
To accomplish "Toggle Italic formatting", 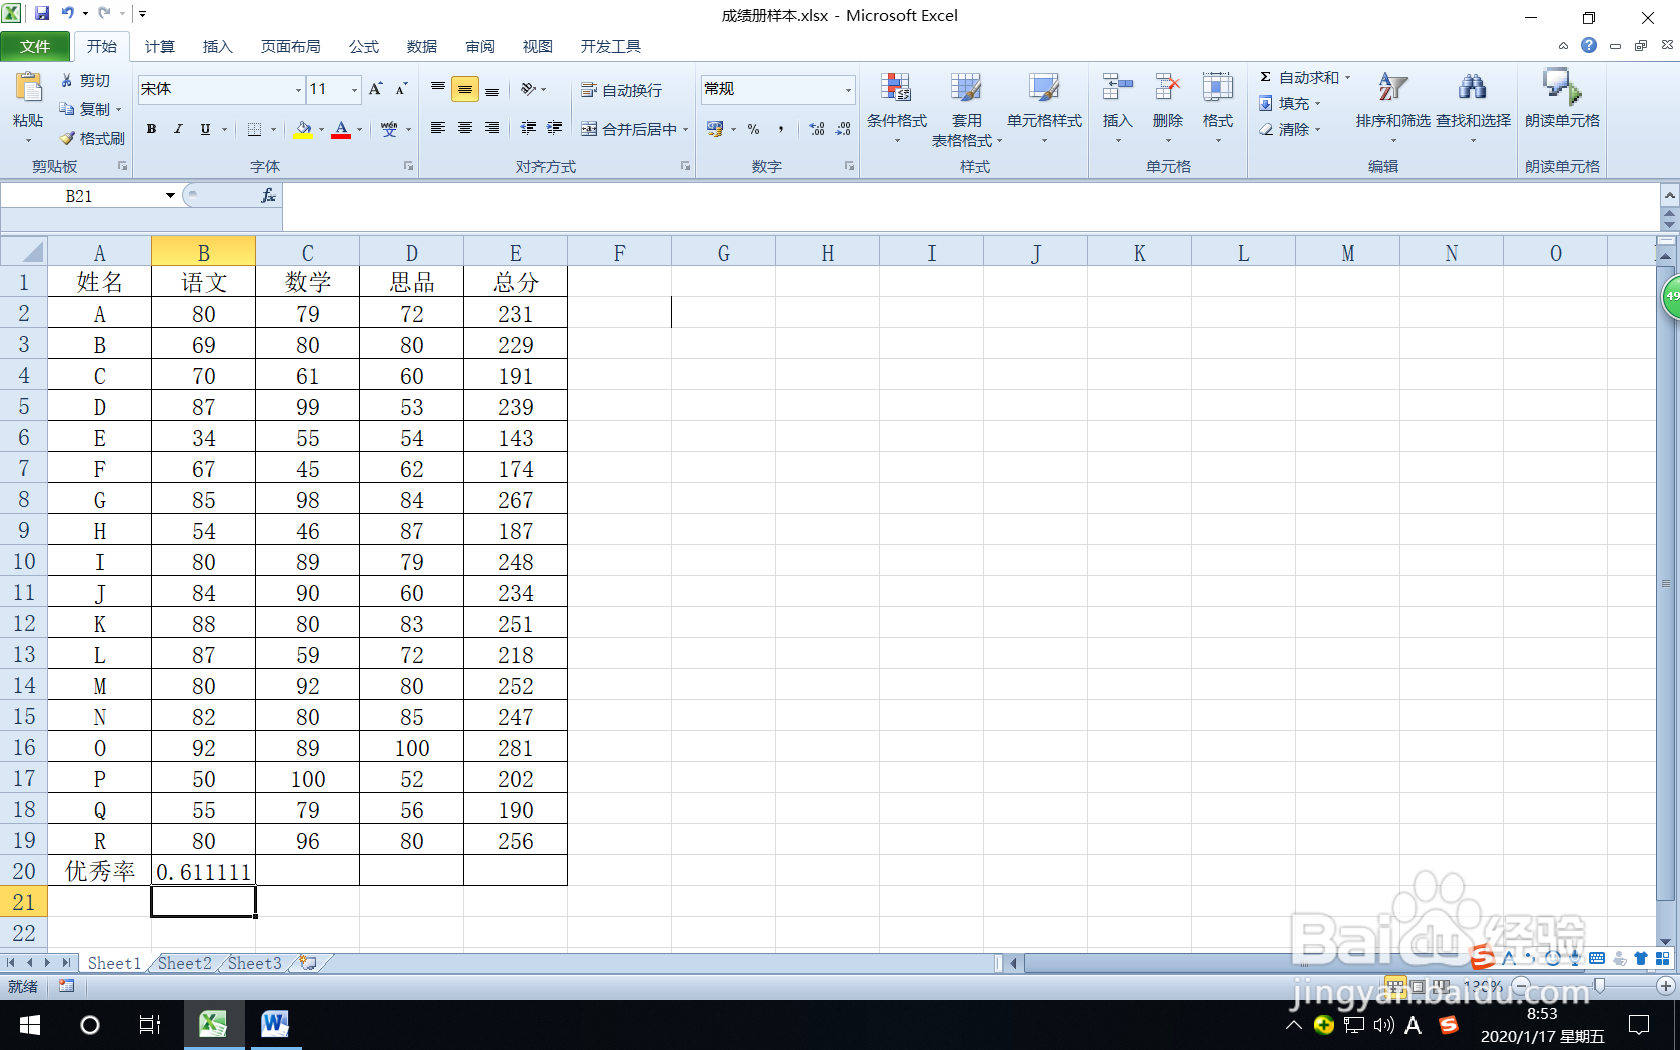I will pyautogui.click(x=178, y=129).
